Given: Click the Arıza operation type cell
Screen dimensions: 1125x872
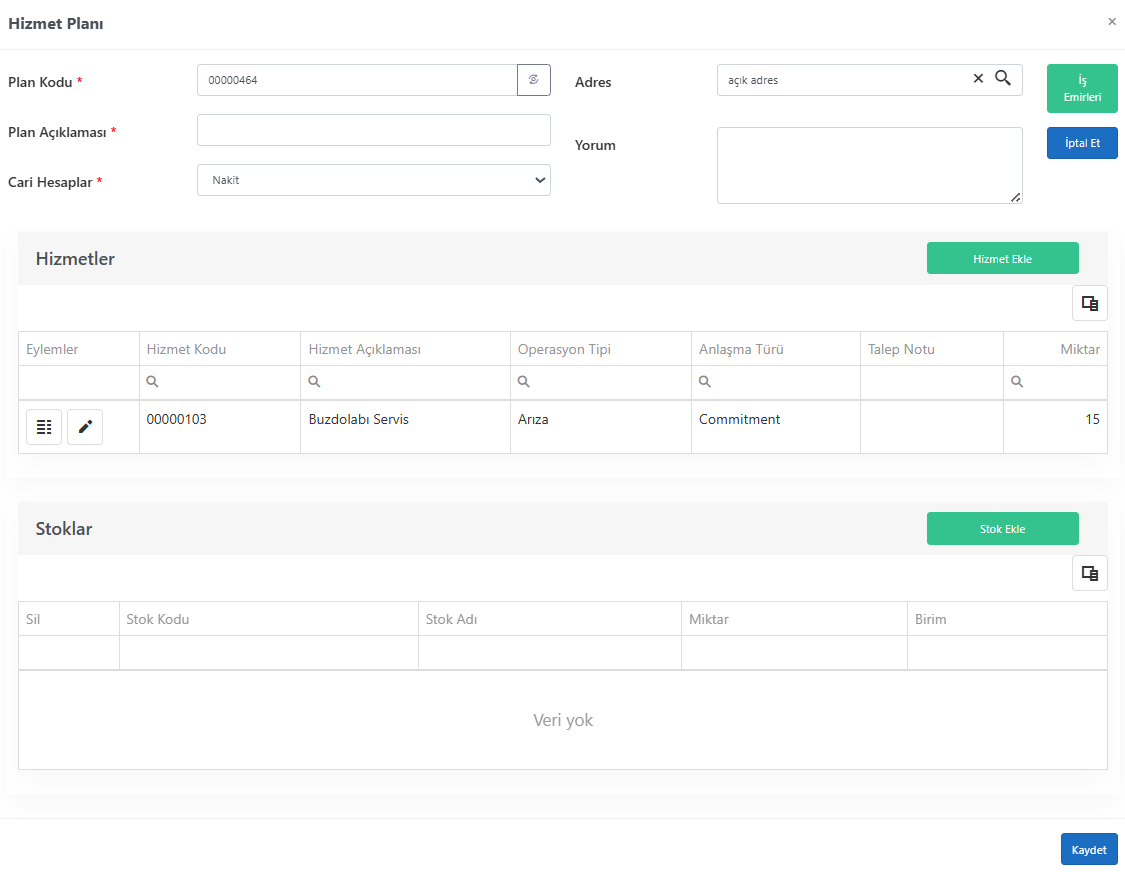Looking at the screenshot, I should (x=601, y=427).
